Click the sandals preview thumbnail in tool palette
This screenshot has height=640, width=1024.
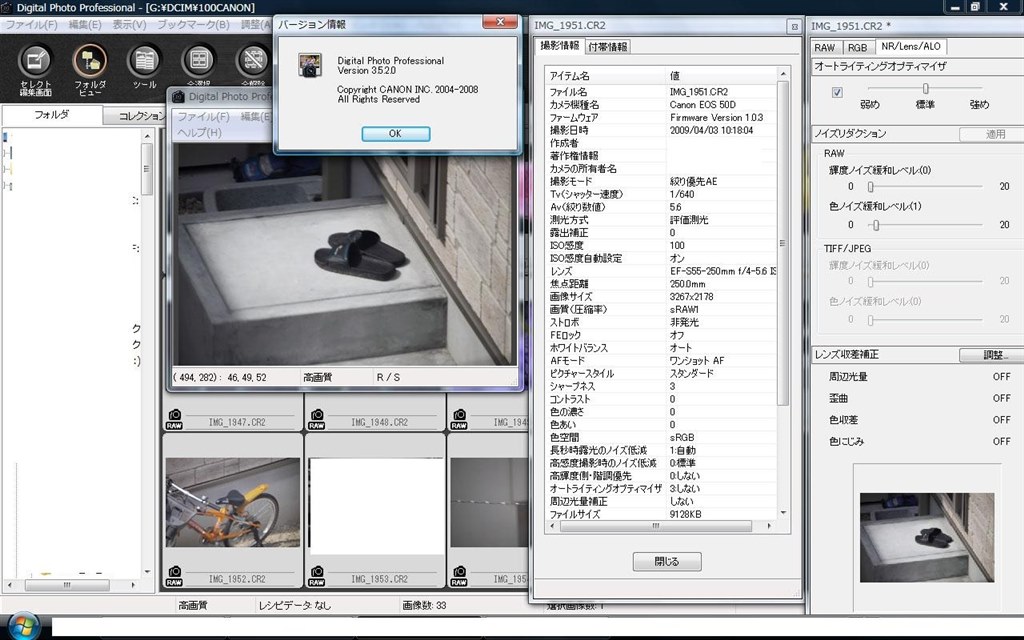pos(927,537)
